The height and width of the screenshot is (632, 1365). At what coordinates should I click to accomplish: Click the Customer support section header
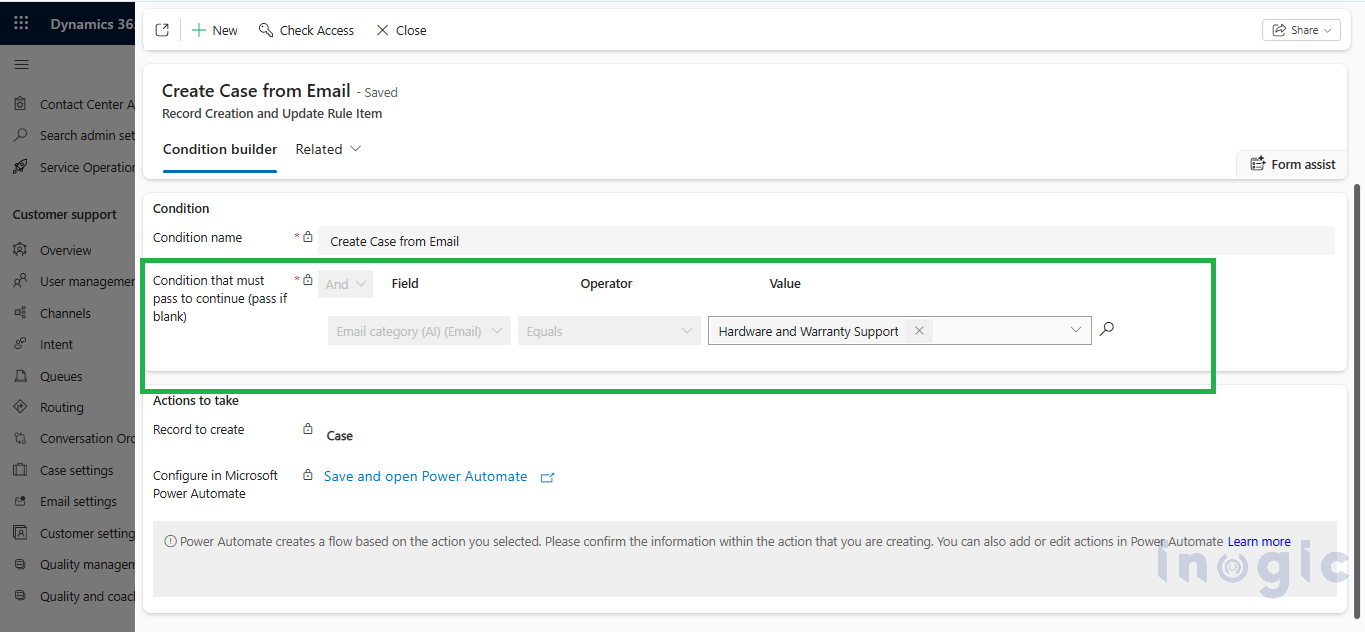pyautogui.click(x=65, y=214)
